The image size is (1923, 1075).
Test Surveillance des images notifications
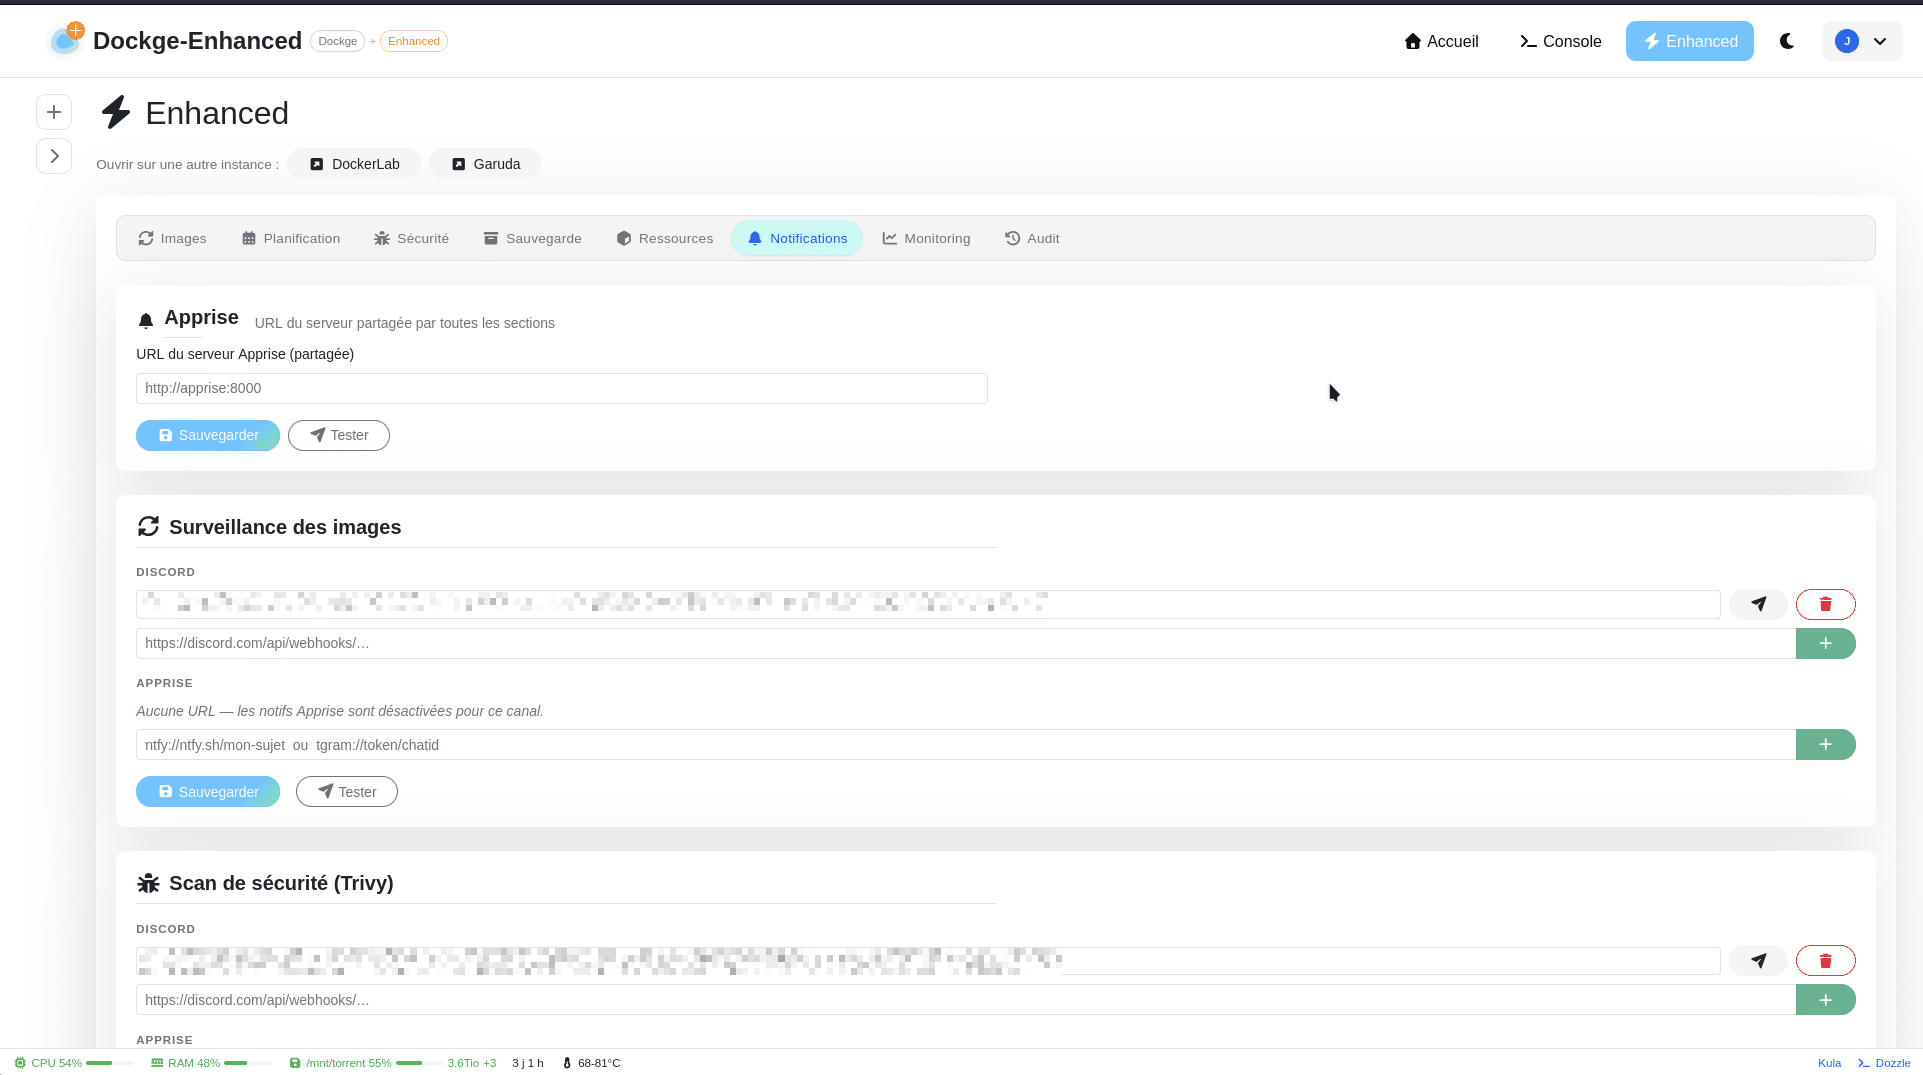coord(347,792)
